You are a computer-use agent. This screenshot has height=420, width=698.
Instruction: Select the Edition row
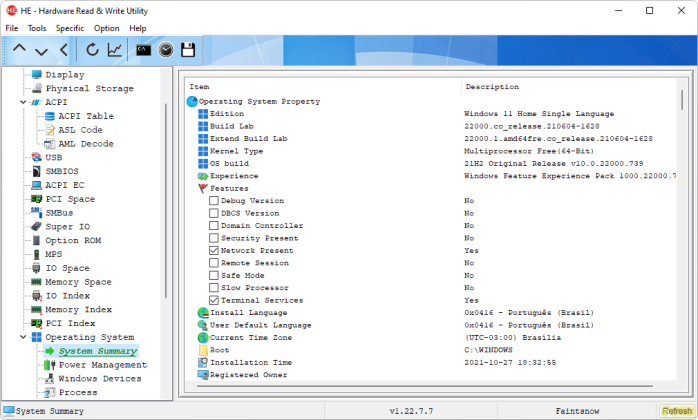(431, 114)
